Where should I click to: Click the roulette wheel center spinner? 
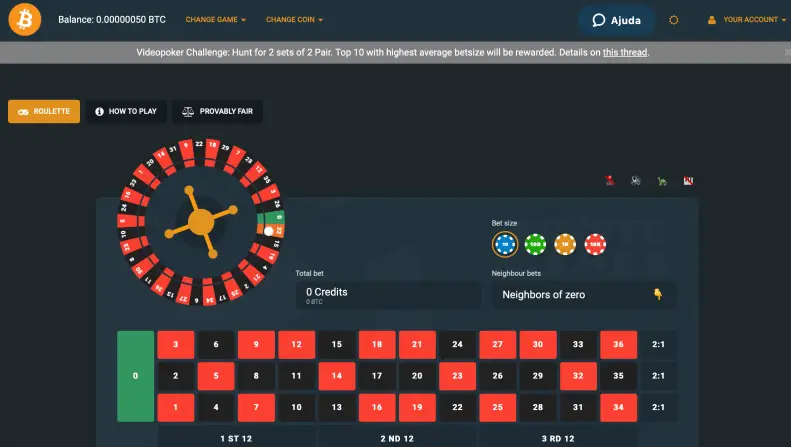pos(202,220)
